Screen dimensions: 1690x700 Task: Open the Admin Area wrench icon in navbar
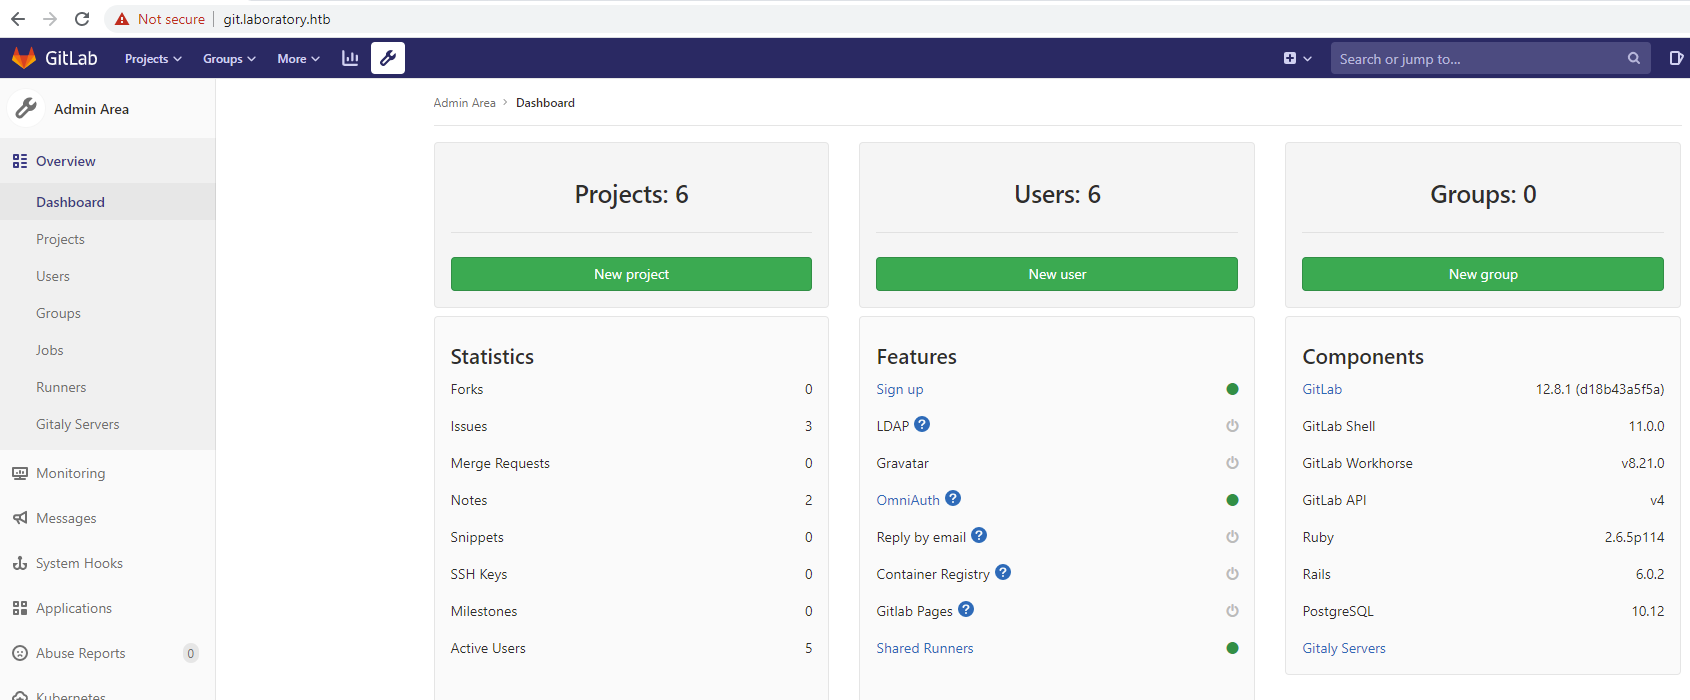pos(388,58)
